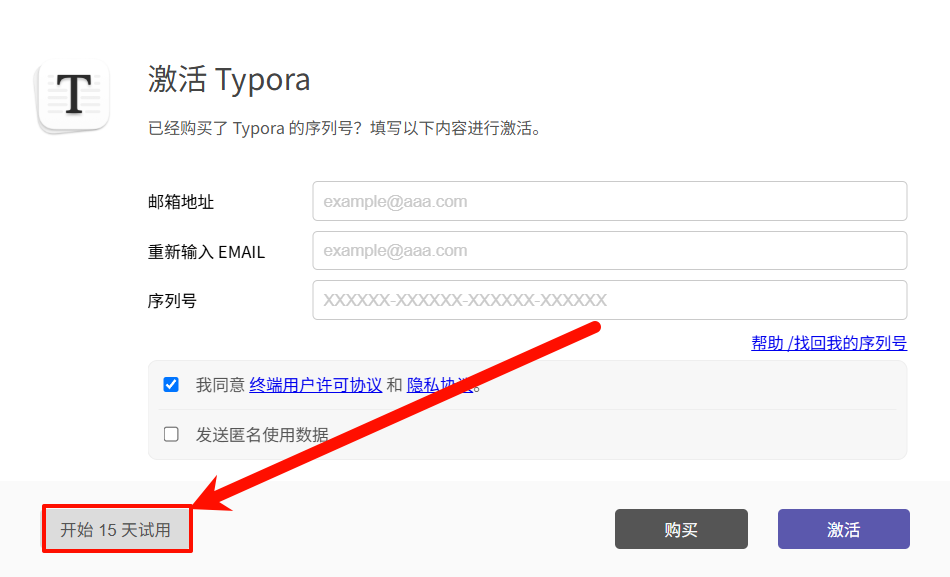Uncheck the 我同意 agreement checkbox
The width and height of the screenshot is (950, 577).
click(171, 384)
